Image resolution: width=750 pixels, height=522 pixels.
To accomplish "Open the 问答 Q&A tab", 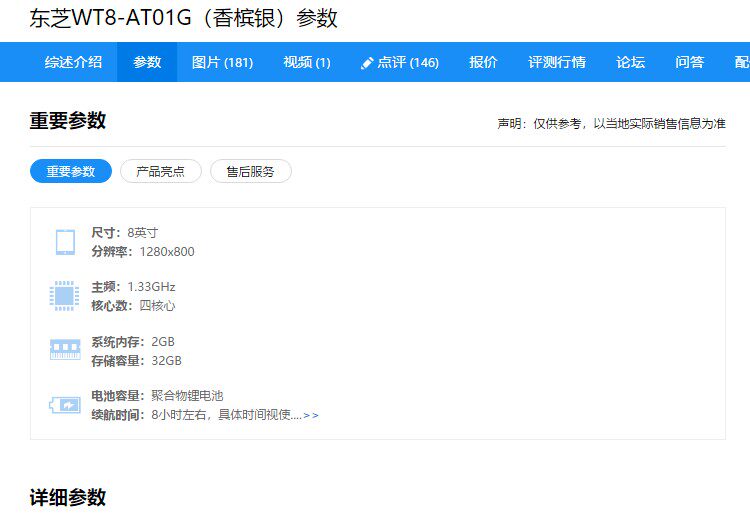I will tap(689, 62).
